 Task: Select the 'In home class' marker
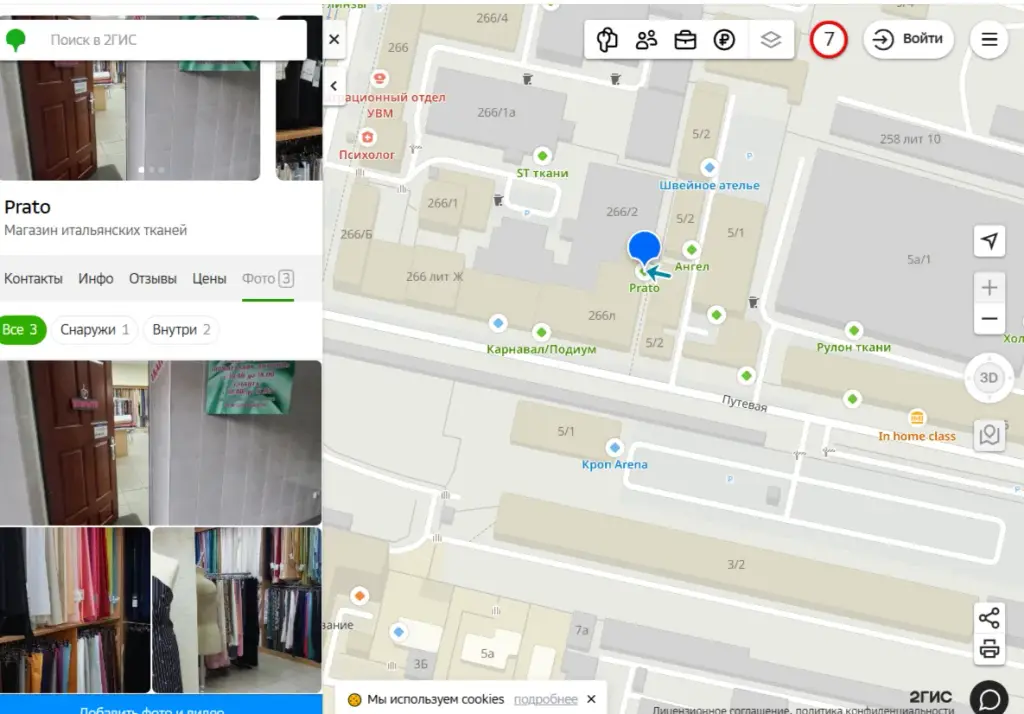coord(916,417)
